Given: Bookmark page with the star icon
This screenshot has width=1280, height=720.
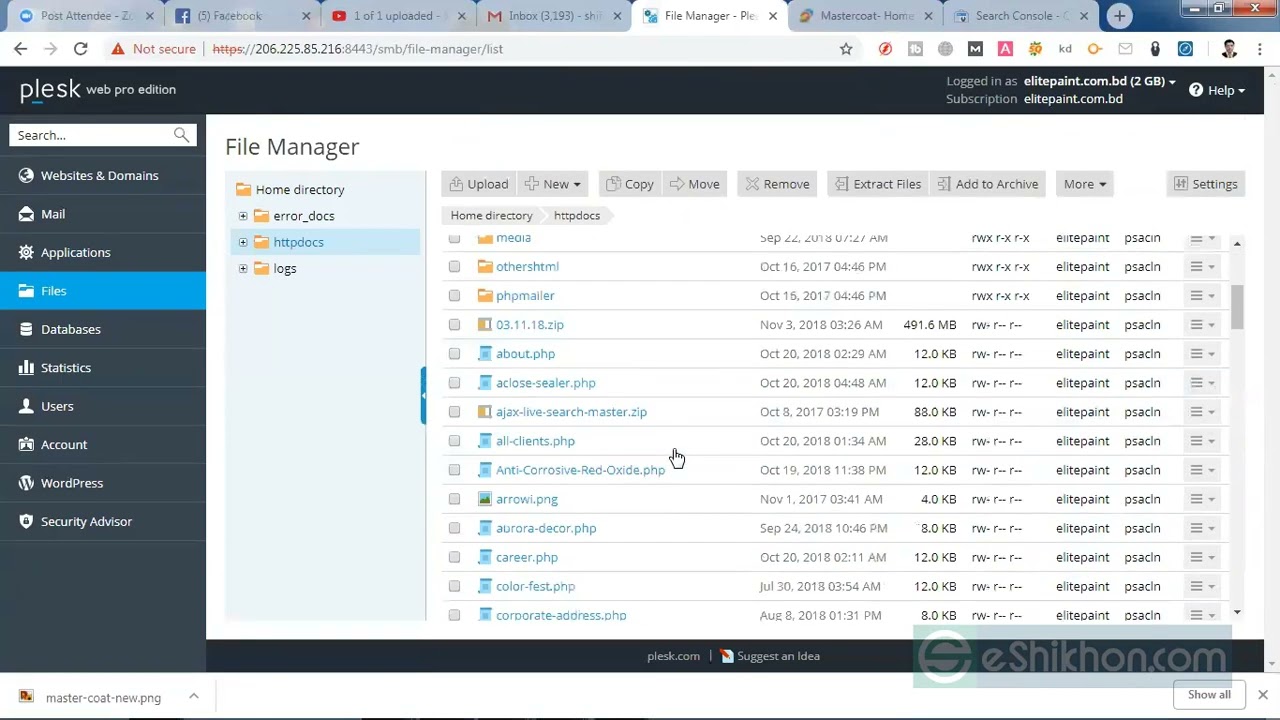Looking at the screenshot, I should click(846, 49).
